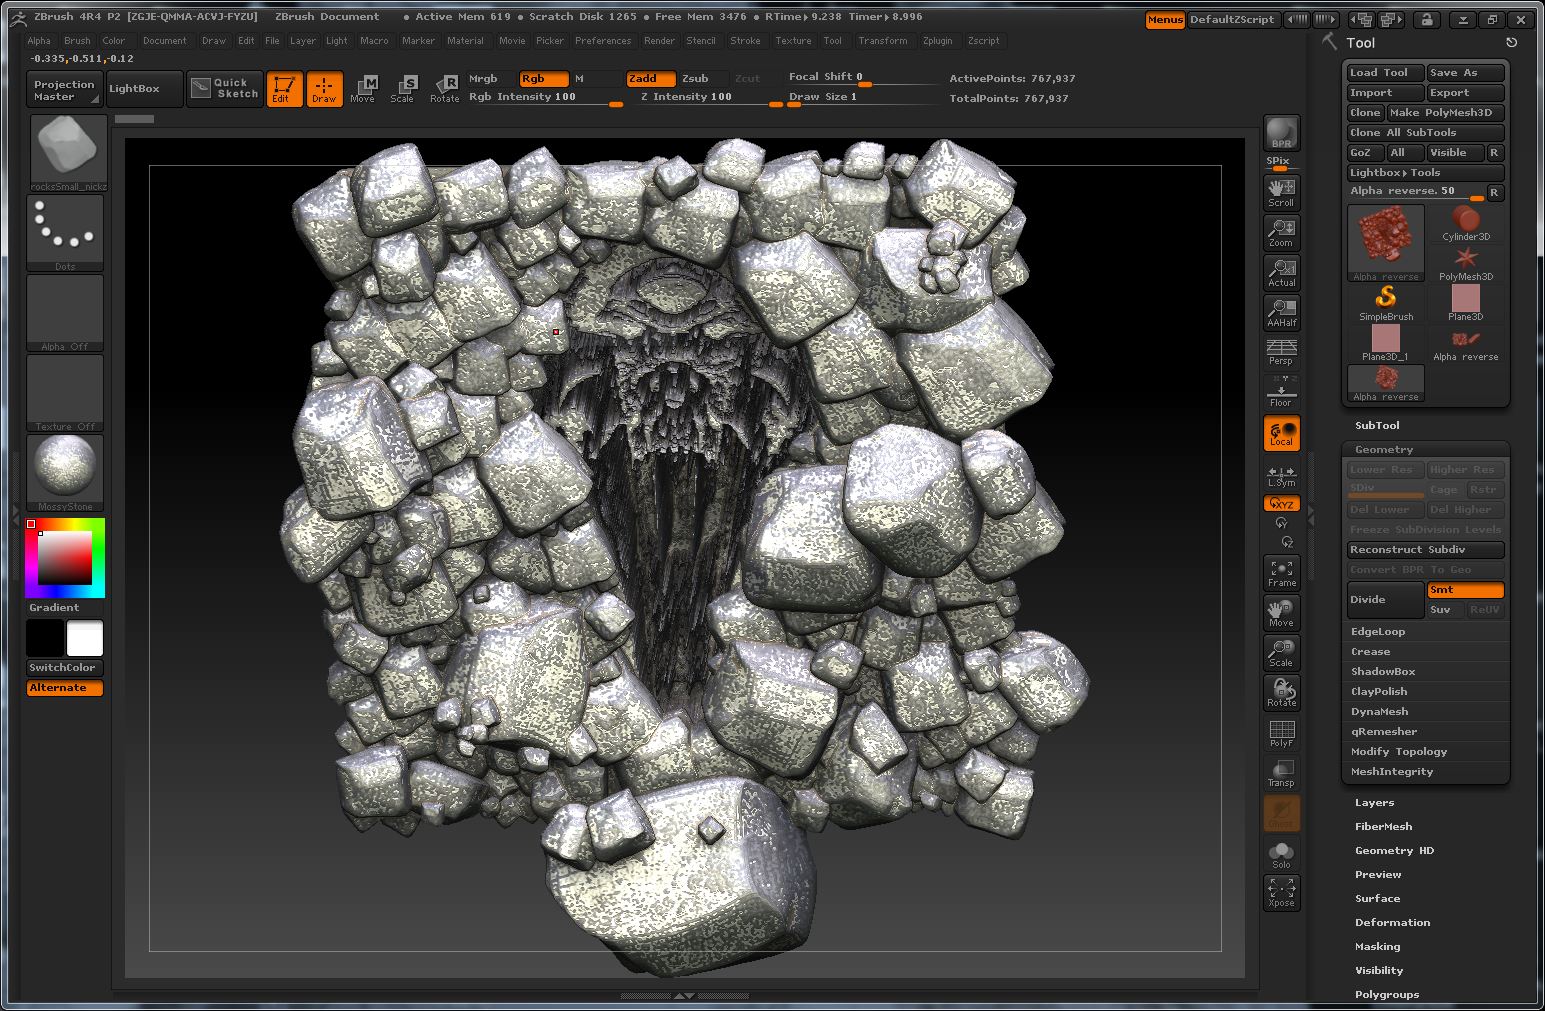Expand the SubTool section

(1377, 425)
